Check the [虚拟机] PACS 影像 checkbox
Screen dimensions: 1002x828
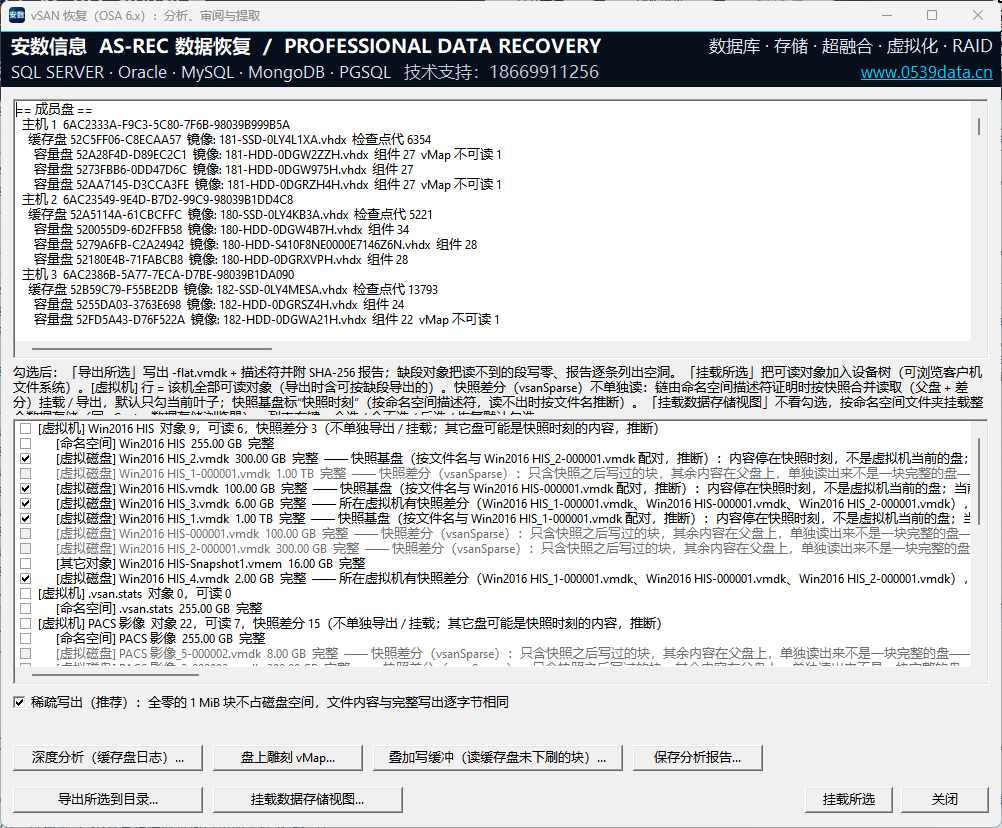tap(26, 624)
